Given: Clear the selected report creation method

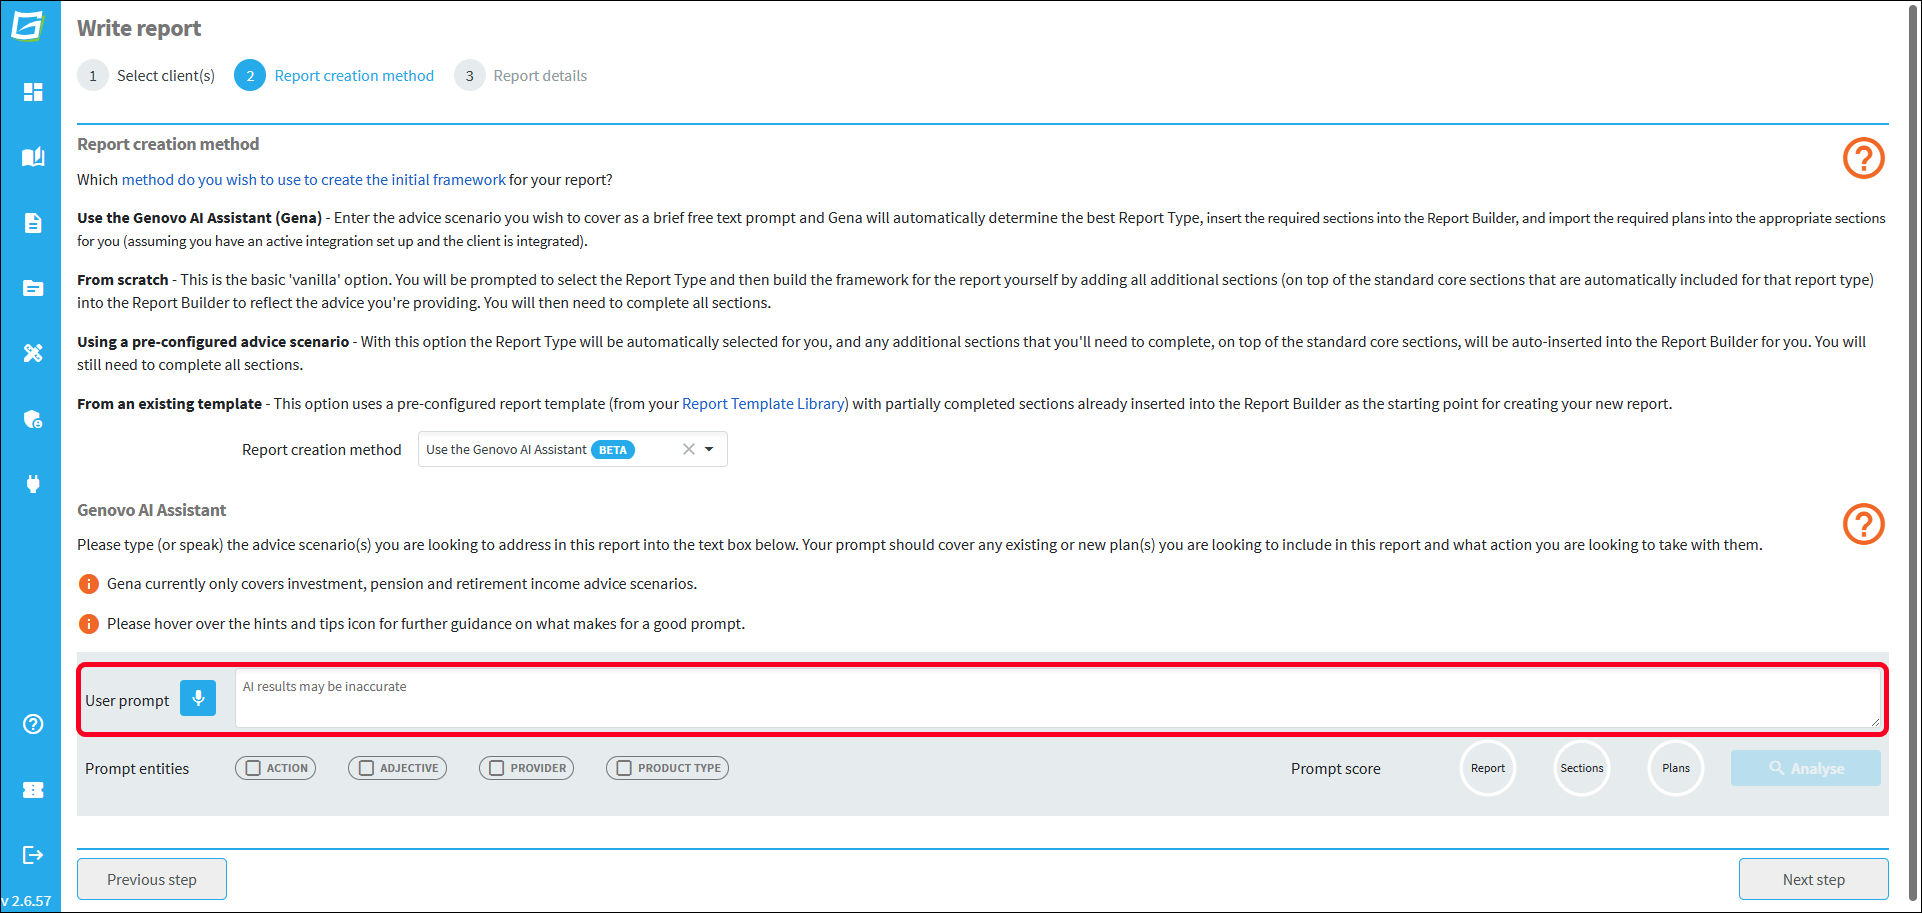Looking at the screenshot, I should [689, 449].
